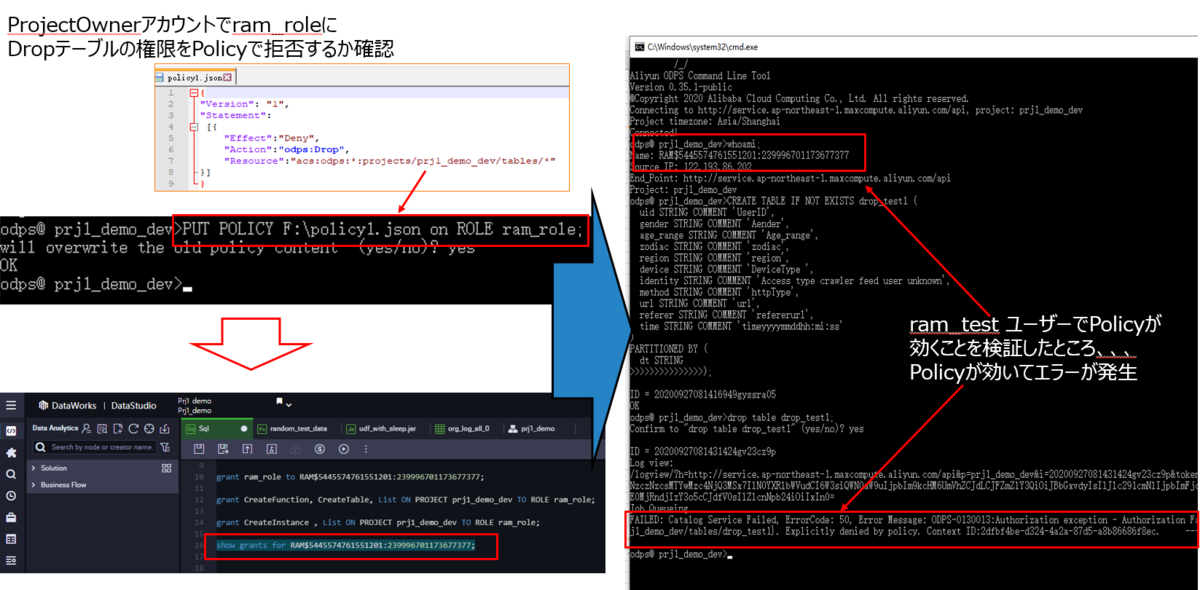Click the "grant CreateFunction, CreateTable" code line
This screenshot has height=590, width=1200.
pyautogui.click(x=405, y=499)
